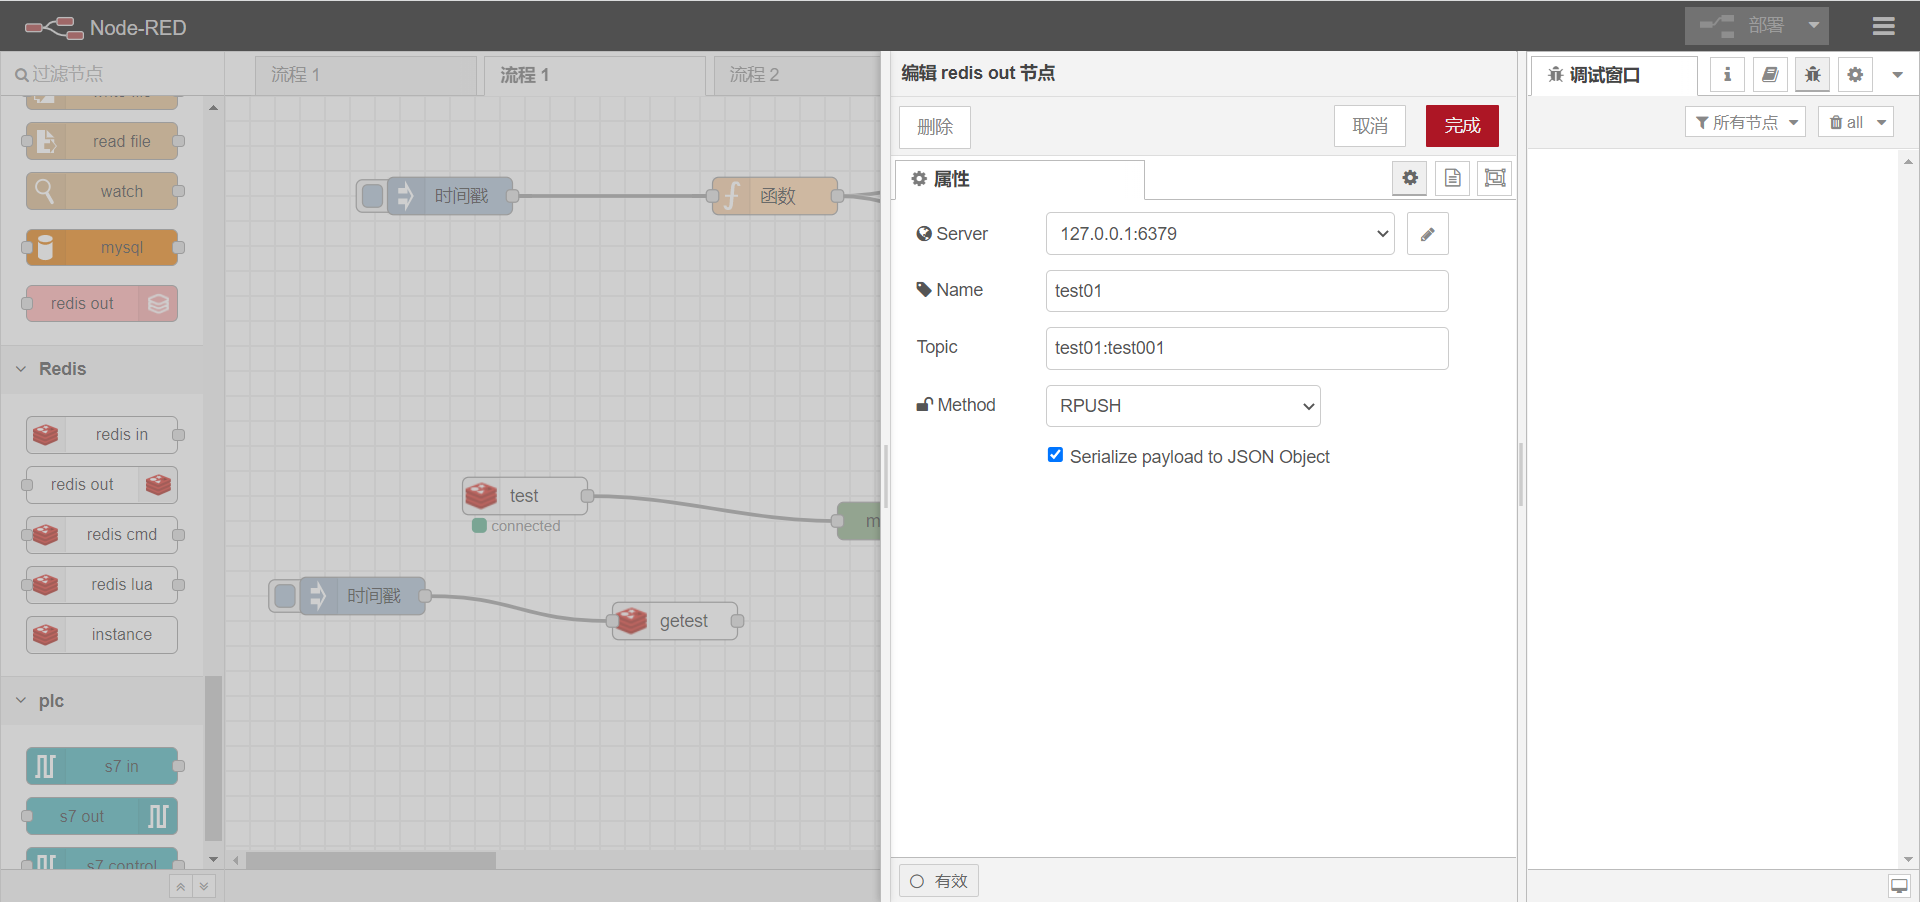This screenshot has width=1920, height=902.
Task: Open node documentation via book icon
Action: [x=1770, y=74]
